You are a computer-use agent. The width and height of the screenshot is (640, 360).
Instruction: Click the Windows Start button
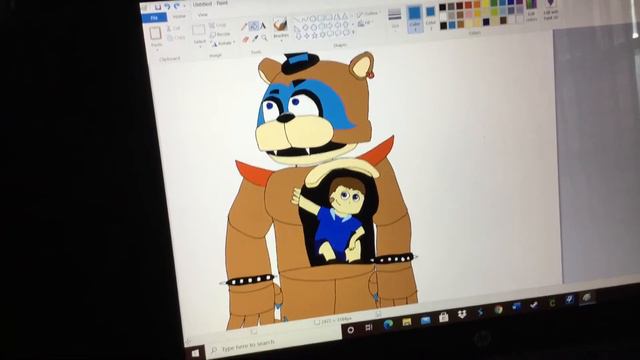click(x=195, y=353)
